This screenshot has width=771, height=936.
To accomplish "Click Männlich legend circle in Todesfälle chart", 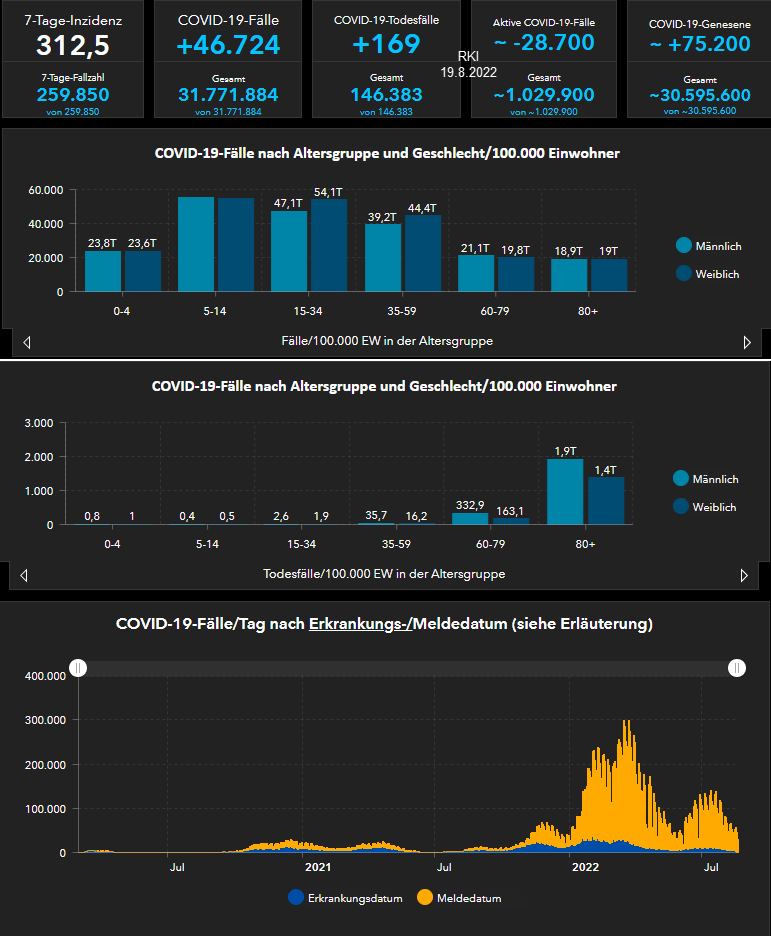I will 682,479.
